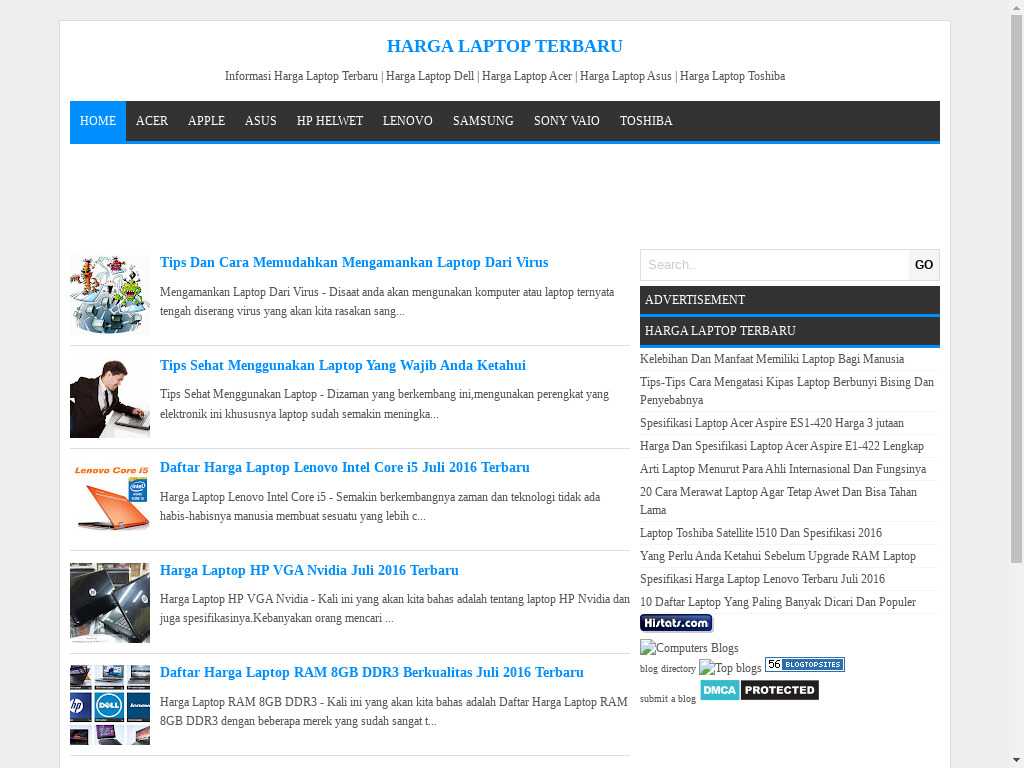The image size is (1024, 768).
Task: Open sidebar link Kelebihan Dan Manfaat Memiliki Laptop
Action: coord(772,359)
